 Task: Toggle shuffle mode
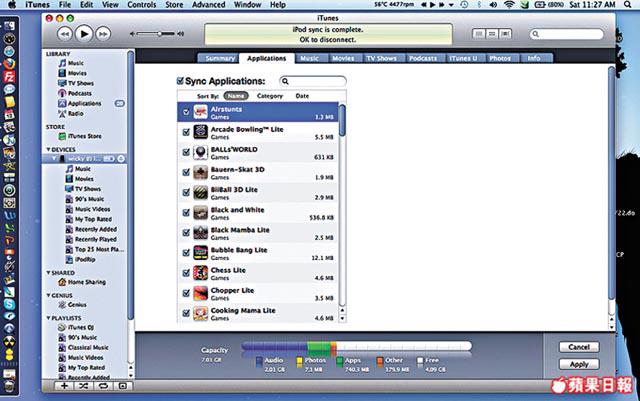coord(84,385)
